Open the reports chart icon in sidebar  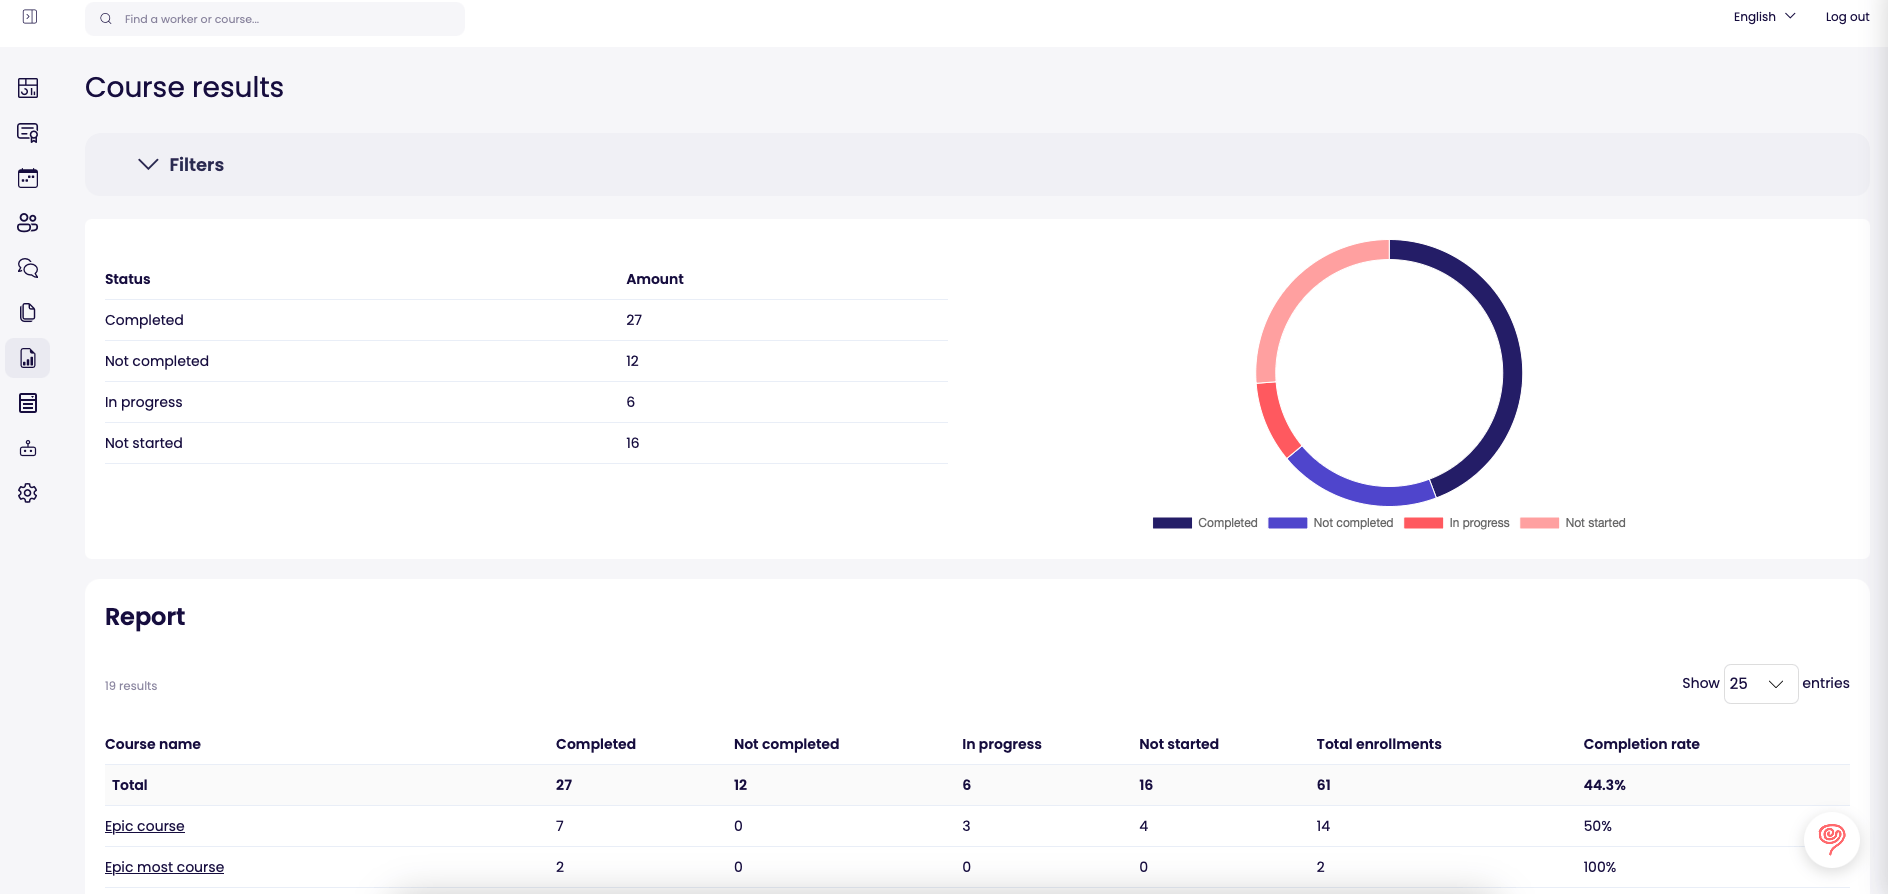click(28, 358)
